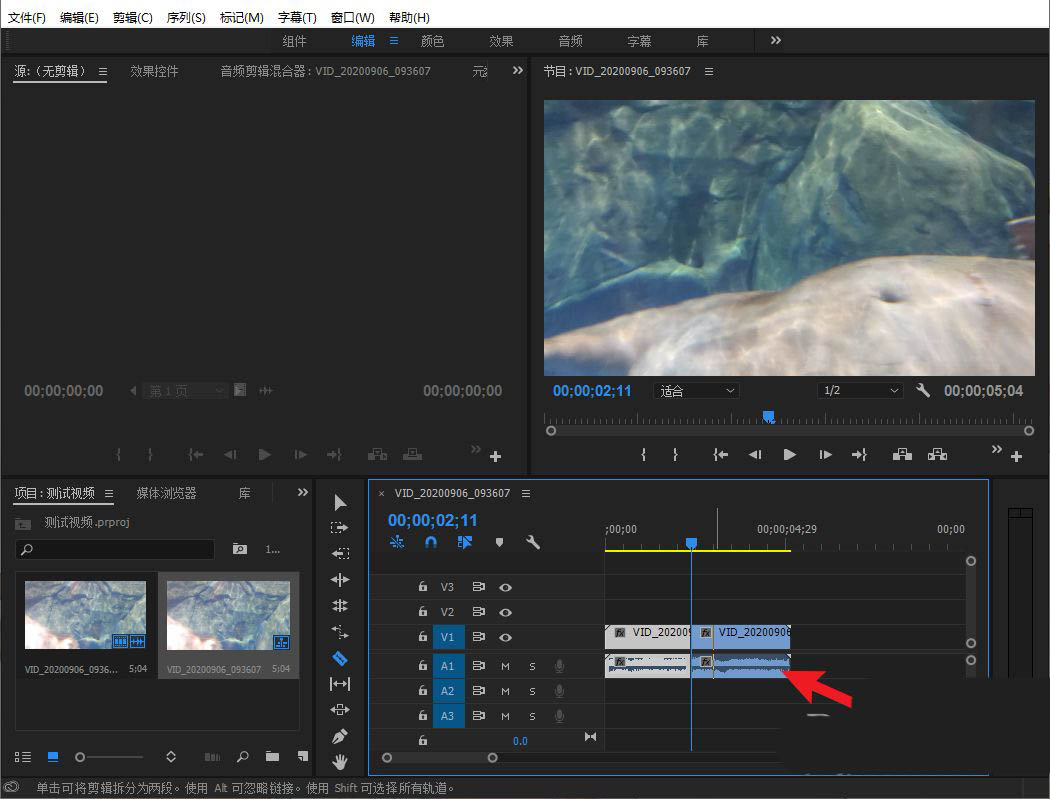The height and width of the screenshot is (799, 1050).
Task: Toggle timeline snapping magnet icon
Action: pyautogui.click(x=431, y=542)
